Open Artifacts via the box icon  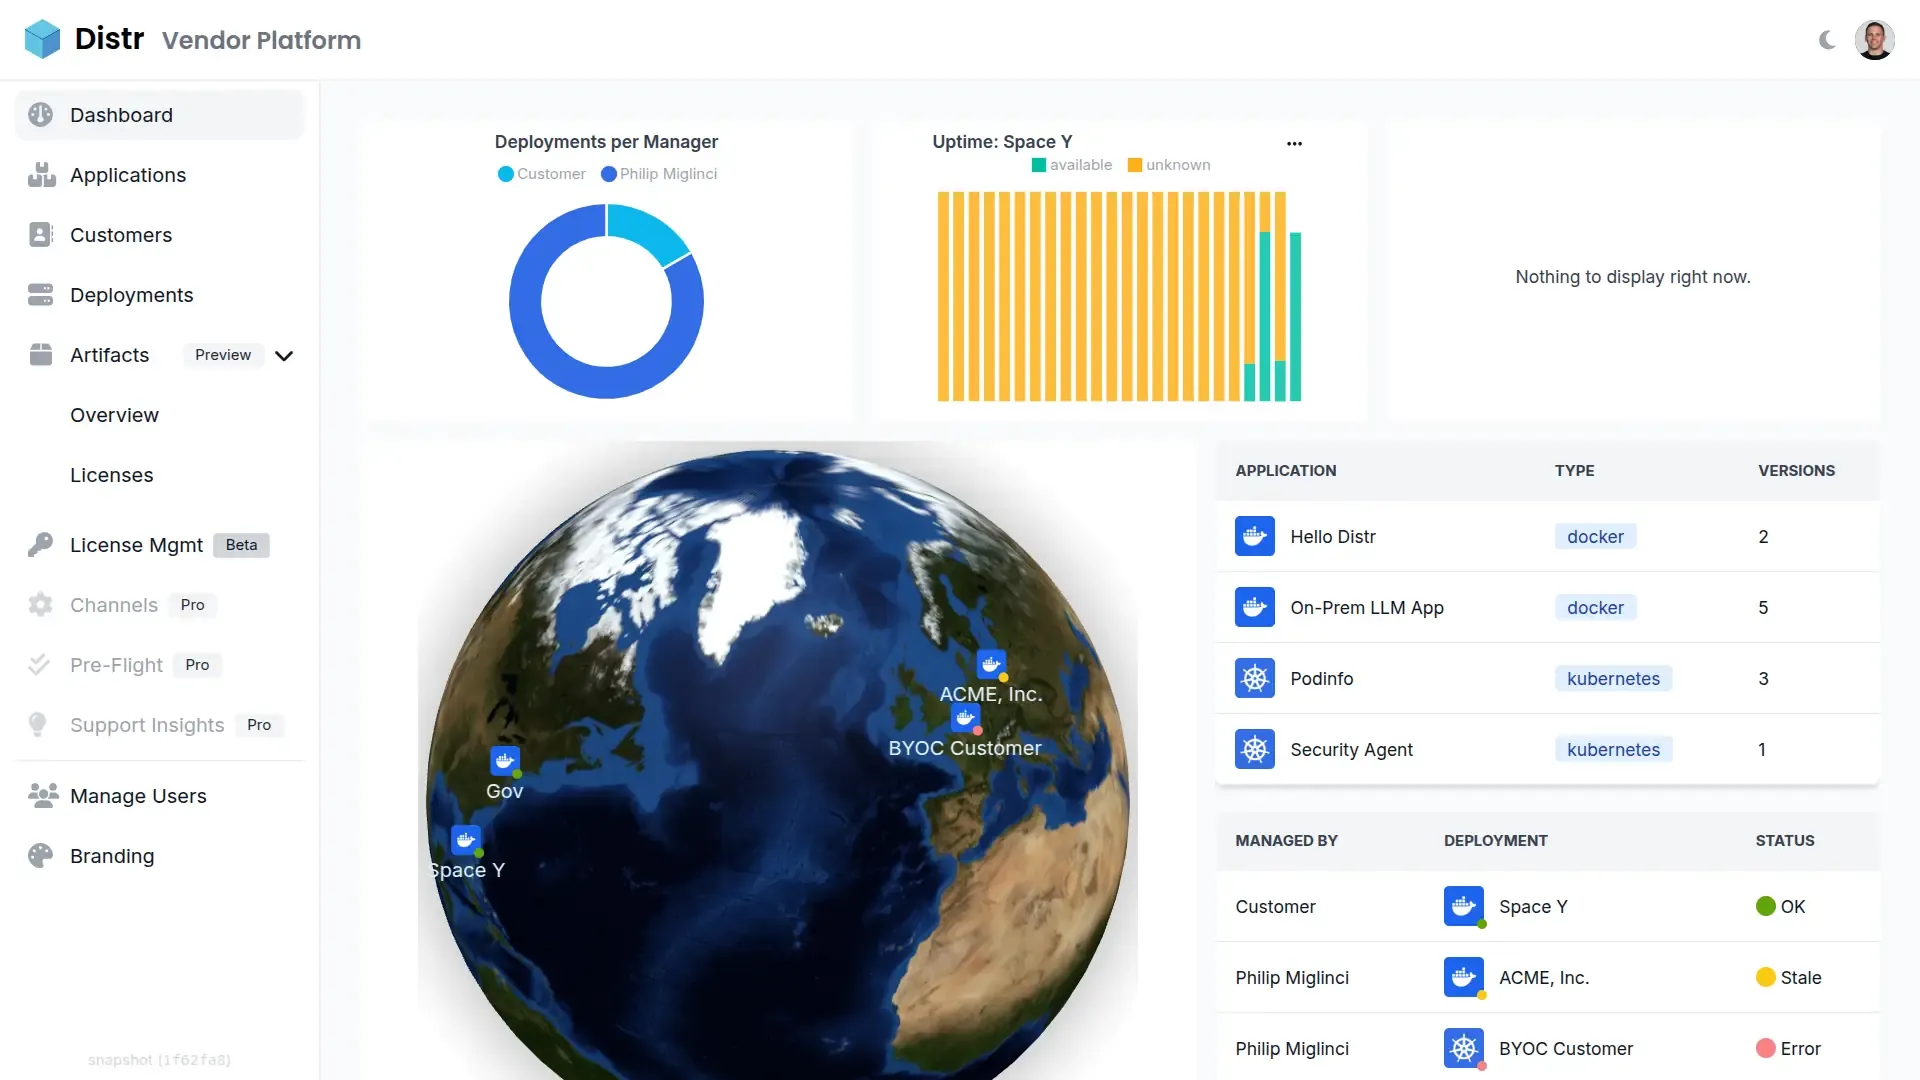[x=40, y=355]
